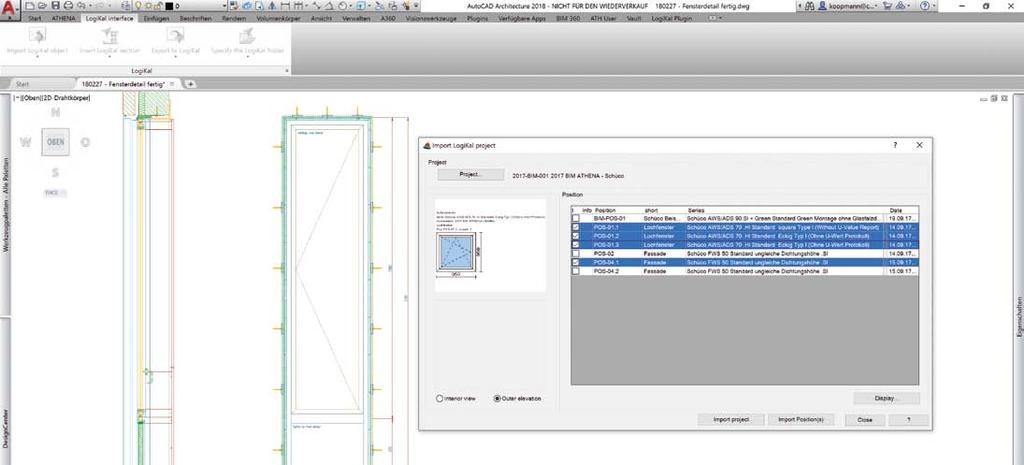Open the koopmann account dropdown
The height and width of the screenshot is (465, 1024).
click(x=875, y=5)
